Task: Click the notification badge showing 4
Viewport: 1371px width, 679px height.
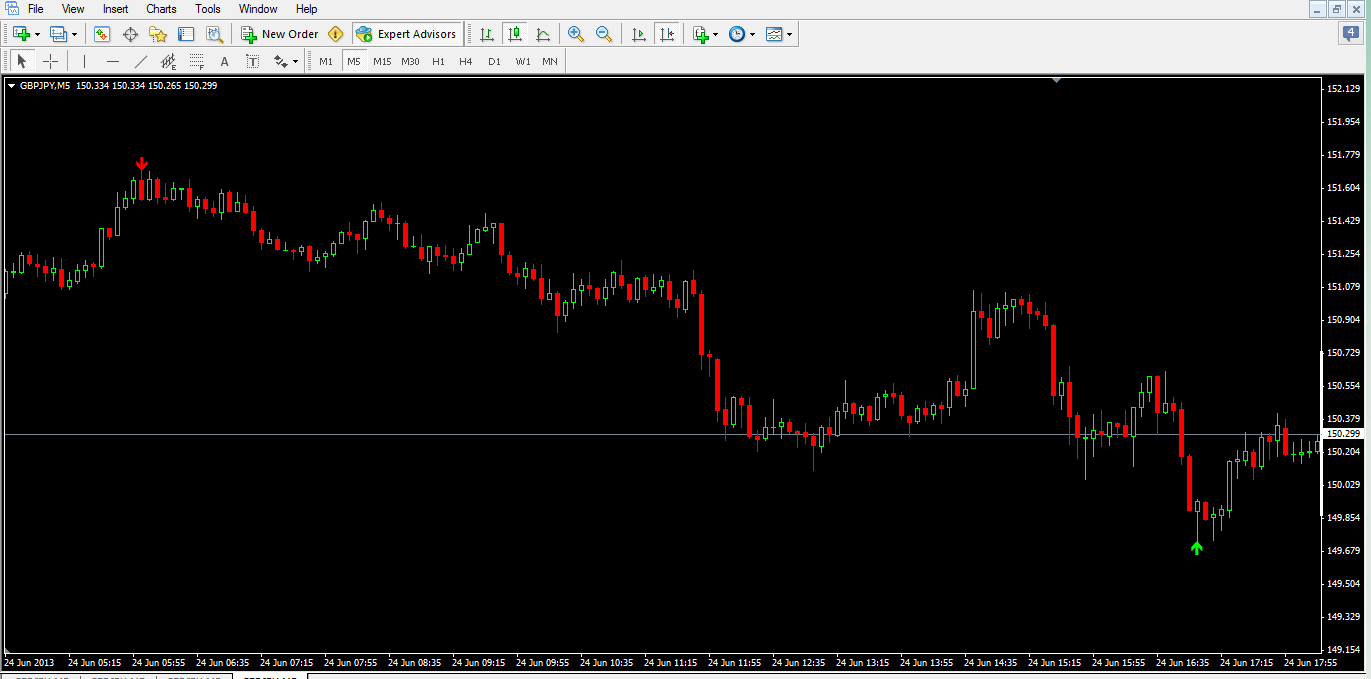Action: pyautogui.click(x=1350, y=33)
